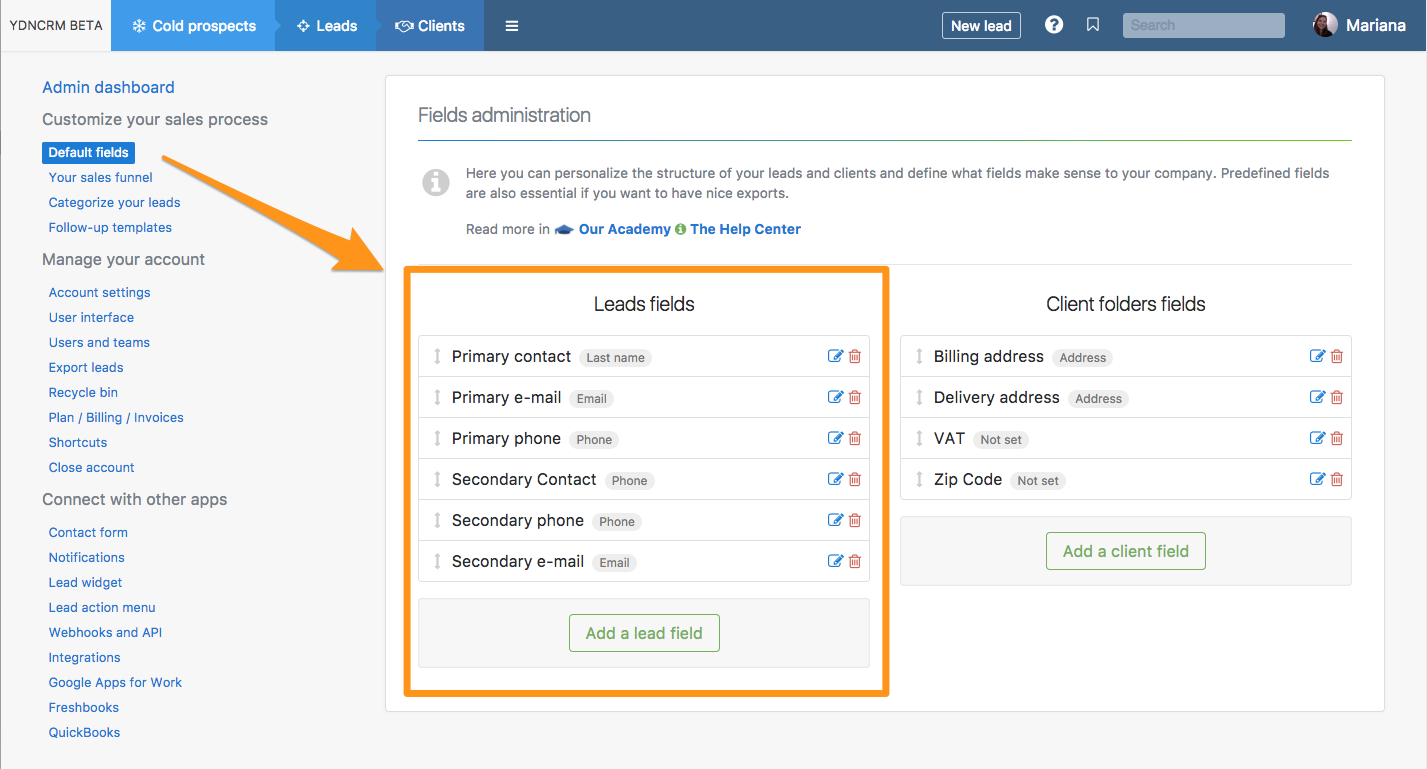Open the help question mark icon
The image size is (1427, 769).
pos(1054,25)
